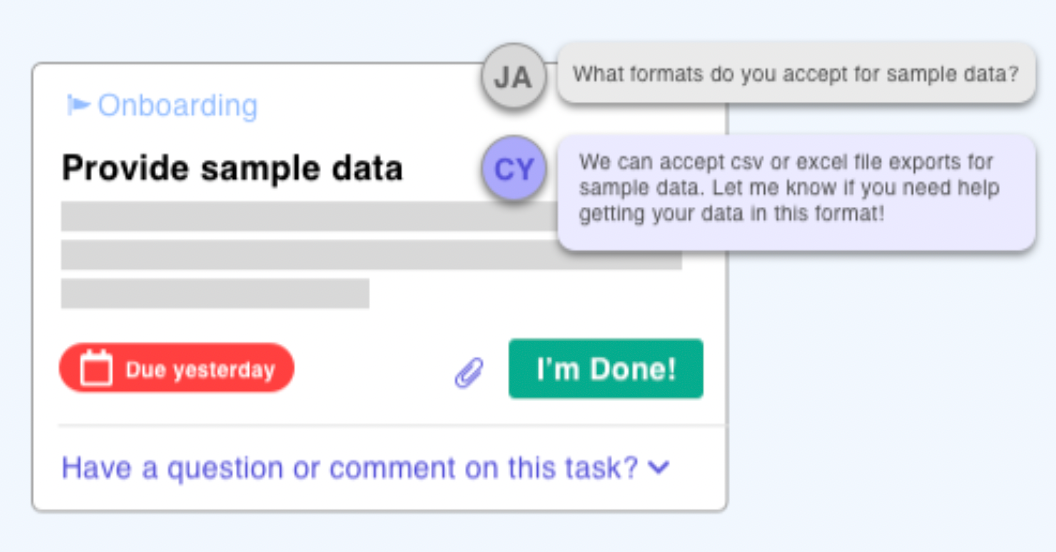Click JA's sample data formats question bubble

click(796, 73)
